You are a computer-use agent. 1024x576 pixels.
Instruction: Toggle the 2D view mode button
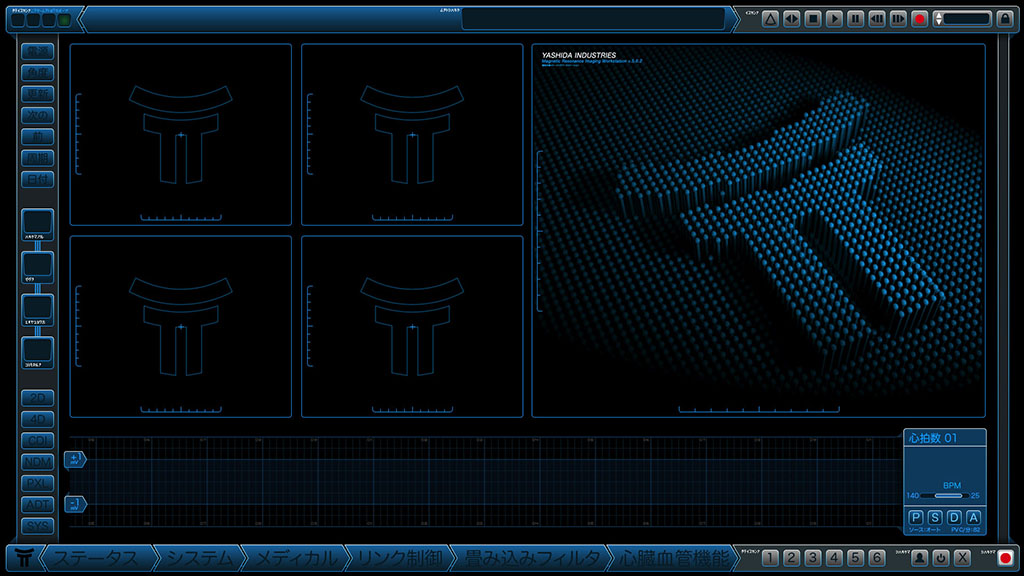[x=38, y=398]
